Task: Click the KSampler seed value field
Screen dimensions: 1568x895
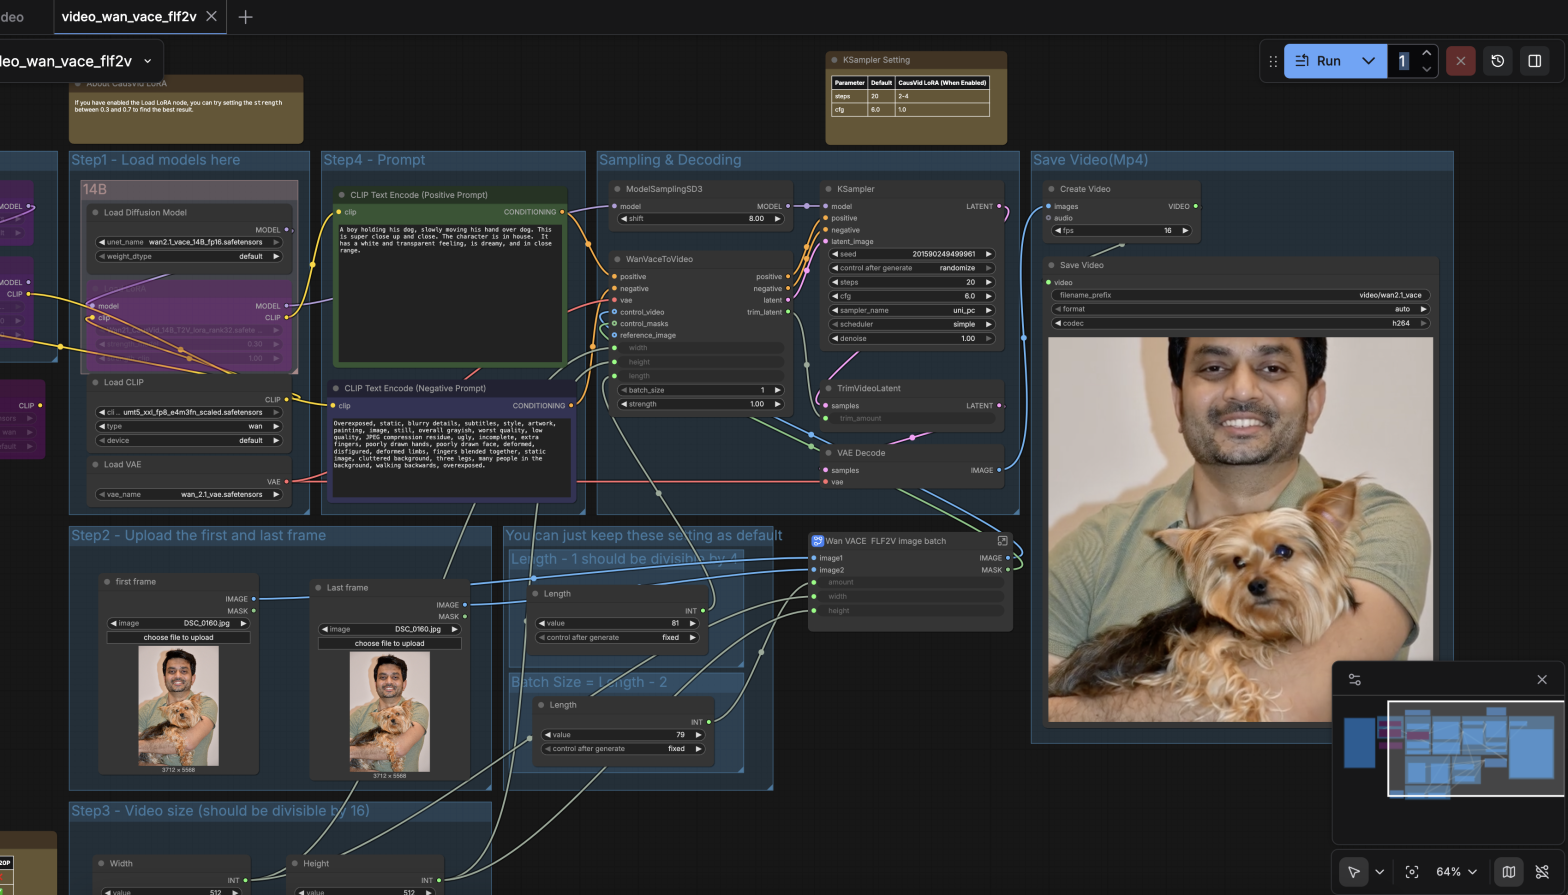Action: [x=912, y=254]
